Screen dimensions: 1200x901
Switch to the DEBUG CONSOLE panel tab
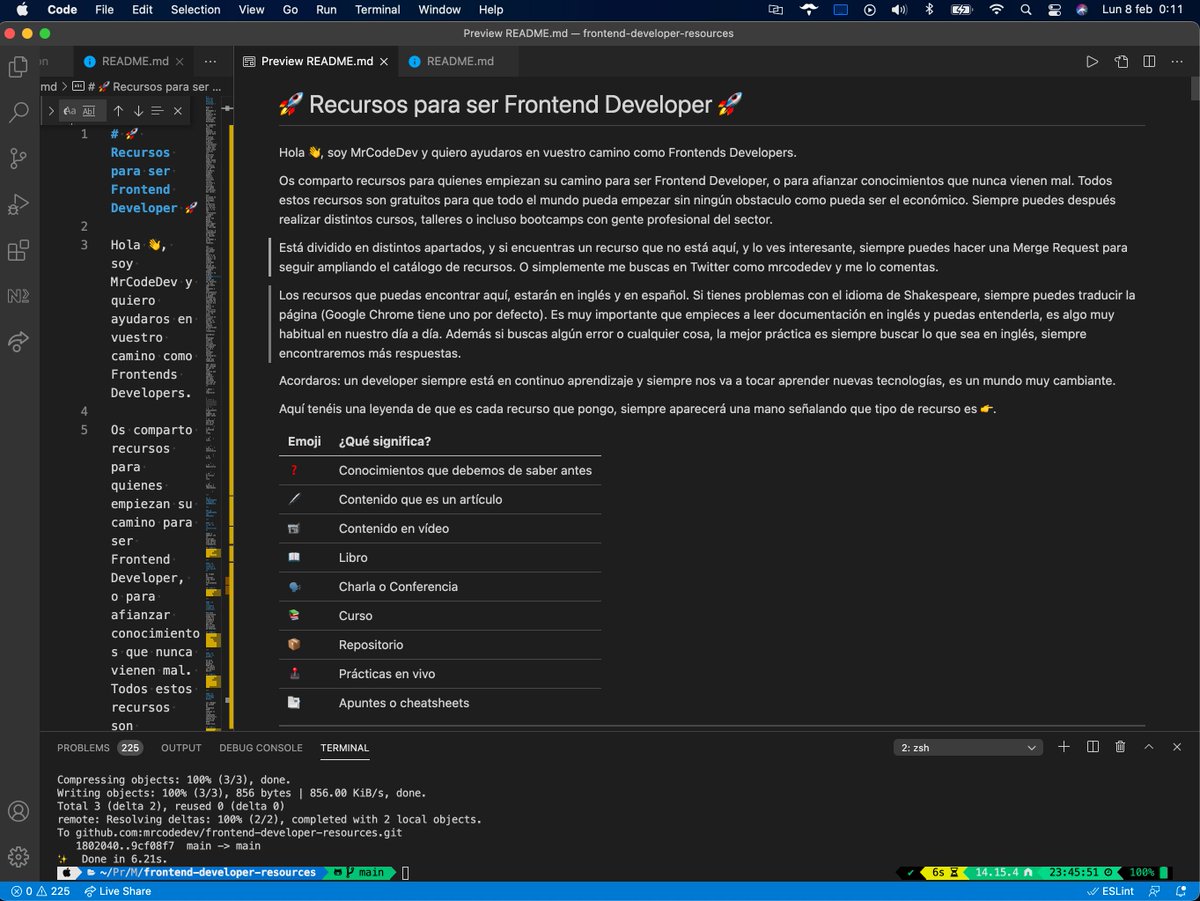261,748
